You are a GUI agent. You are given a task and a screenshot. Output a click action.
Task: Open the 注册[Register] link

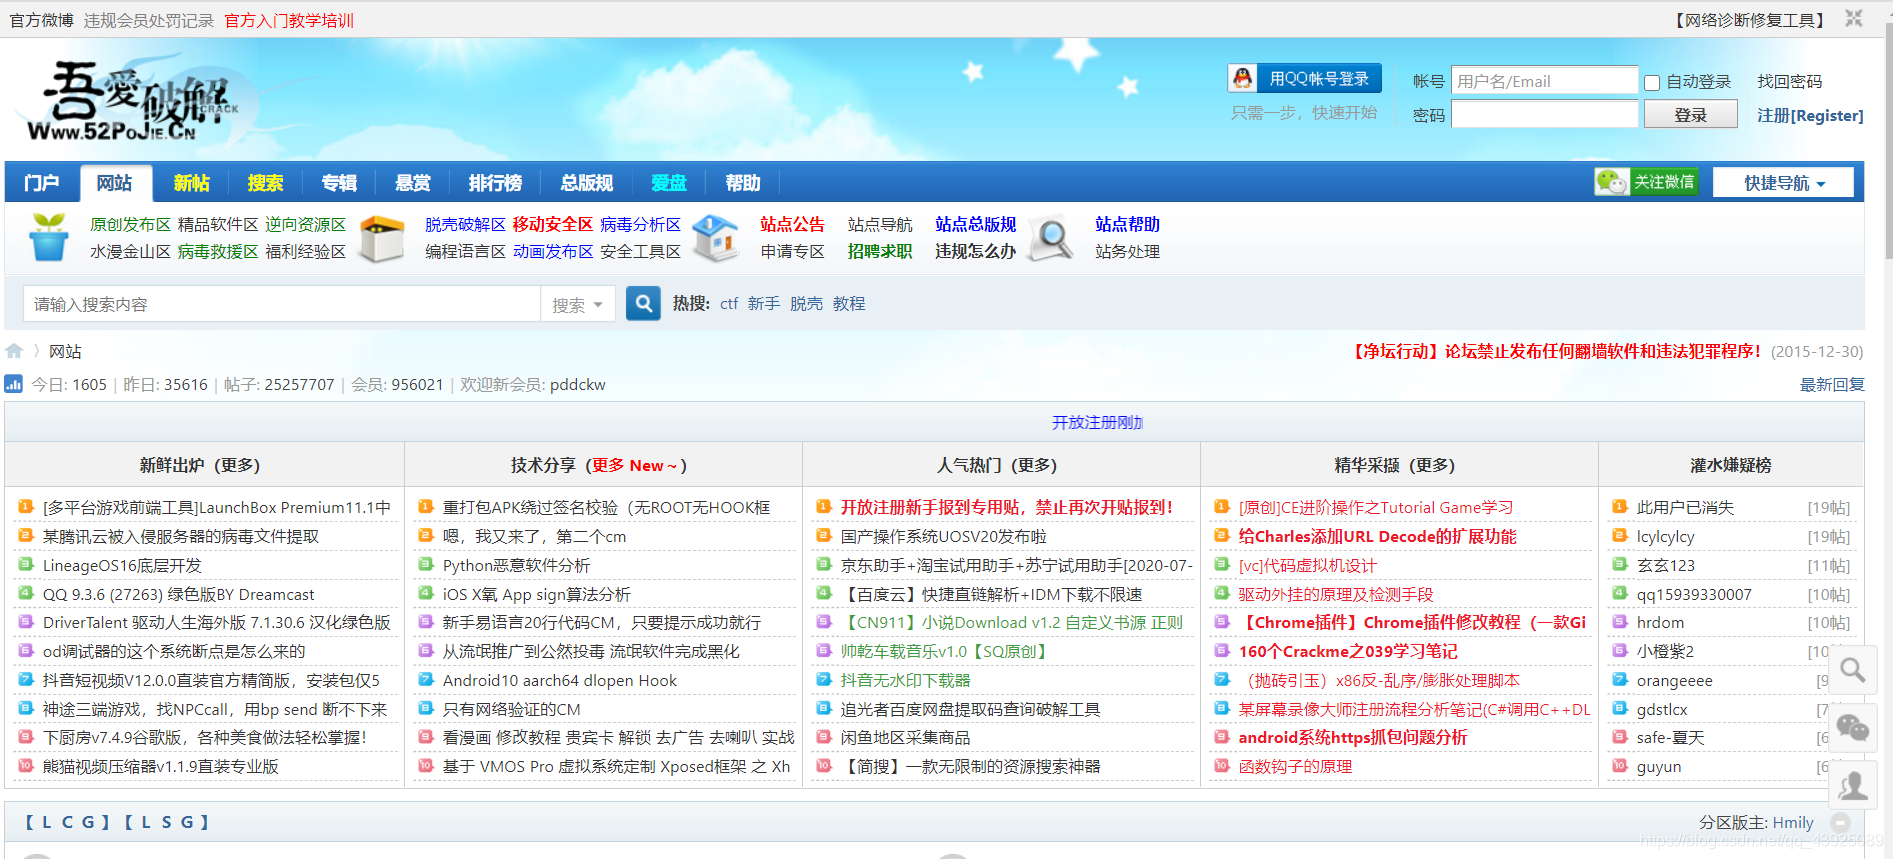[x=1810, y=115]
